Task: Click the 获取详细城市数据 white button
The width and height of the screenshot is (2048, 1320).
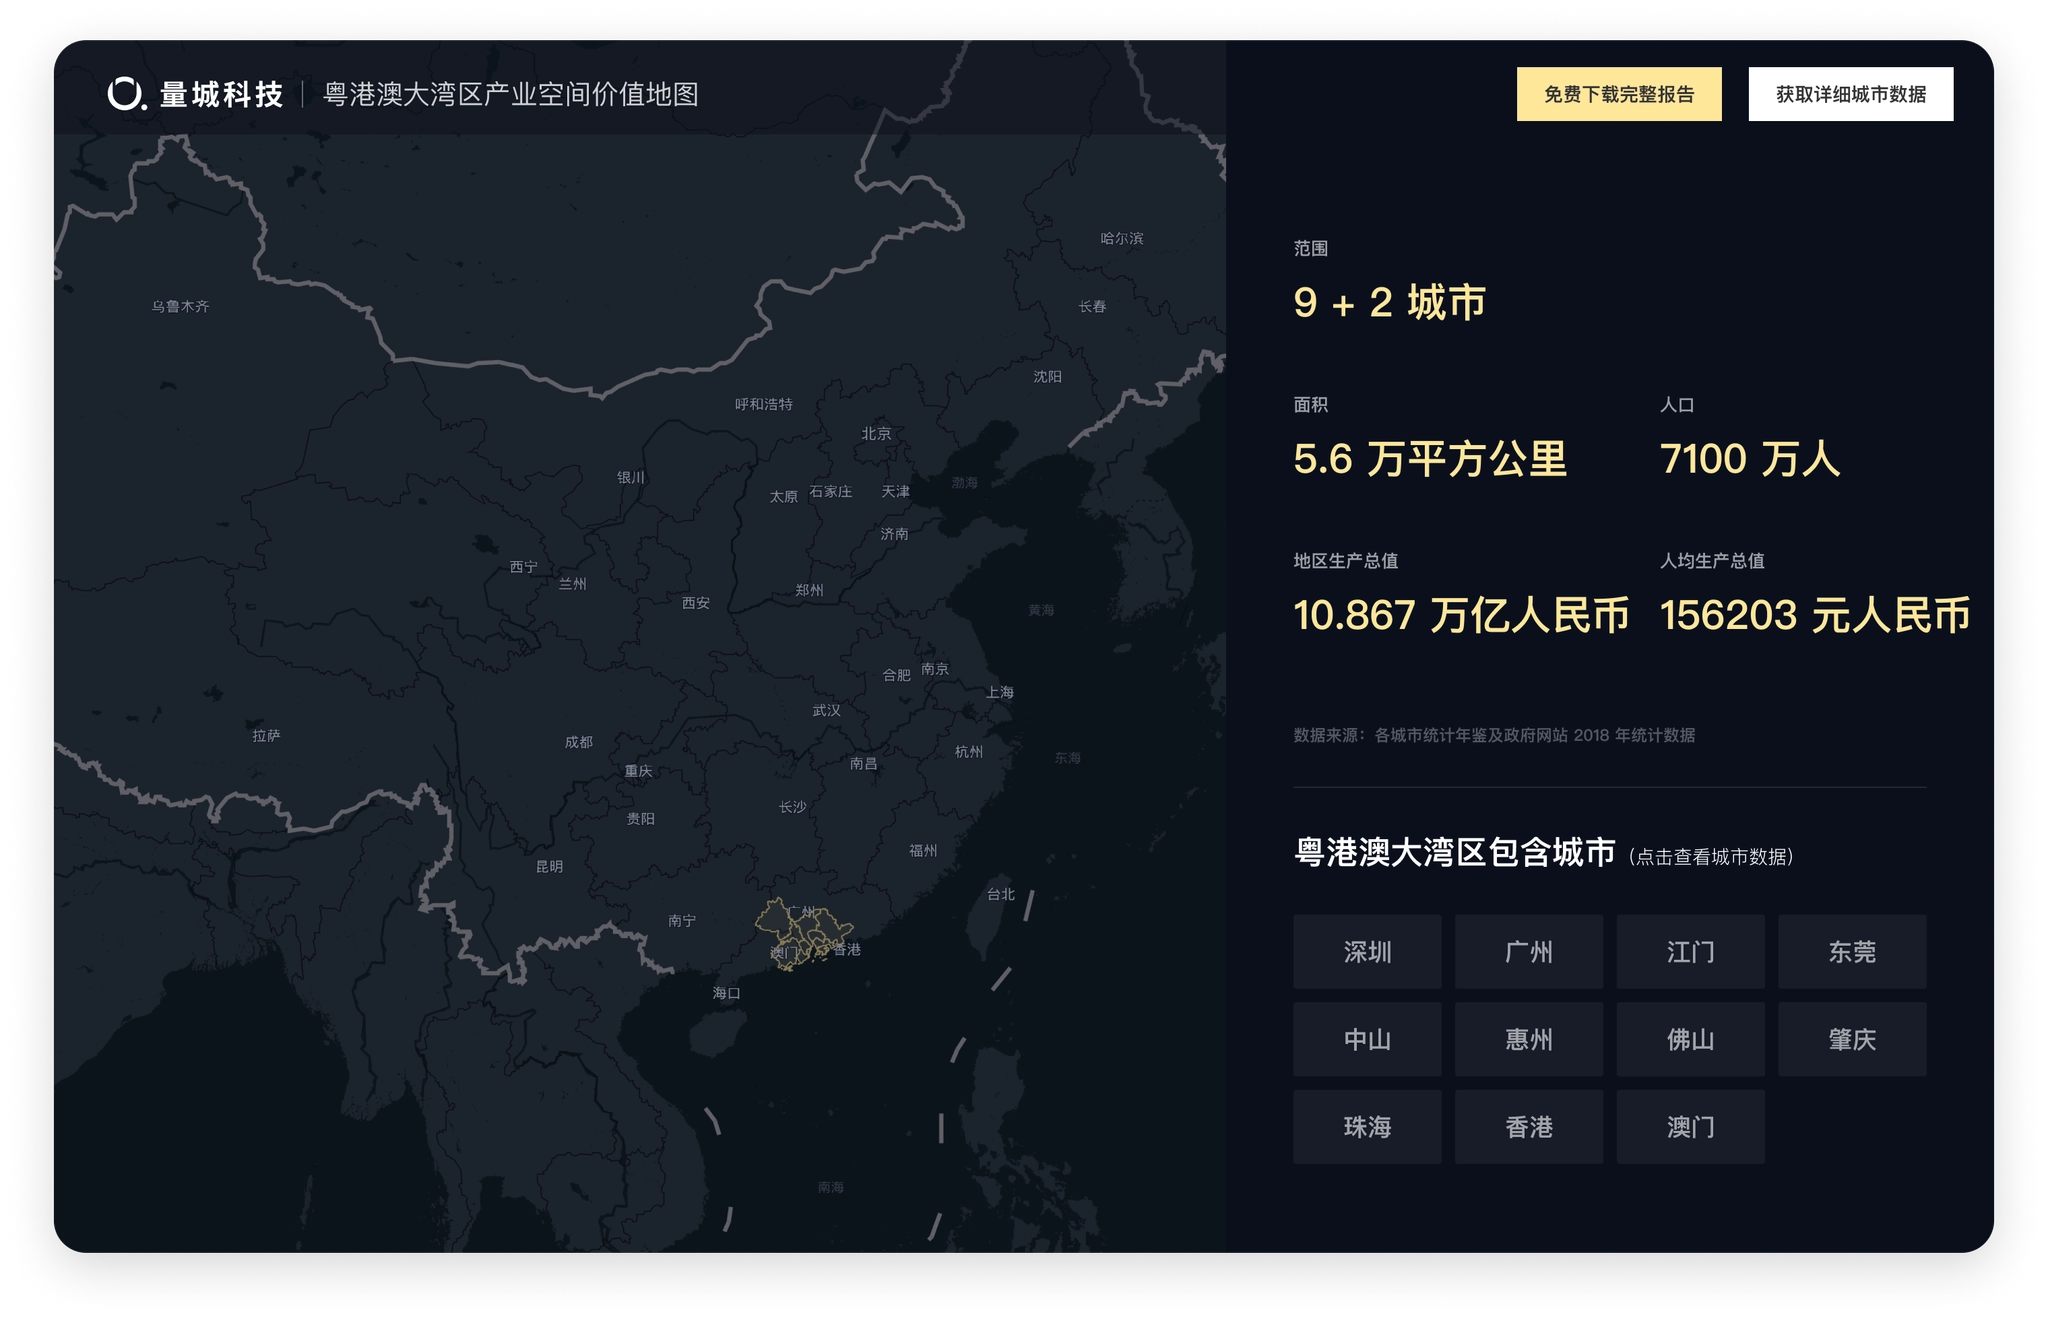Action: [1850, 94]
